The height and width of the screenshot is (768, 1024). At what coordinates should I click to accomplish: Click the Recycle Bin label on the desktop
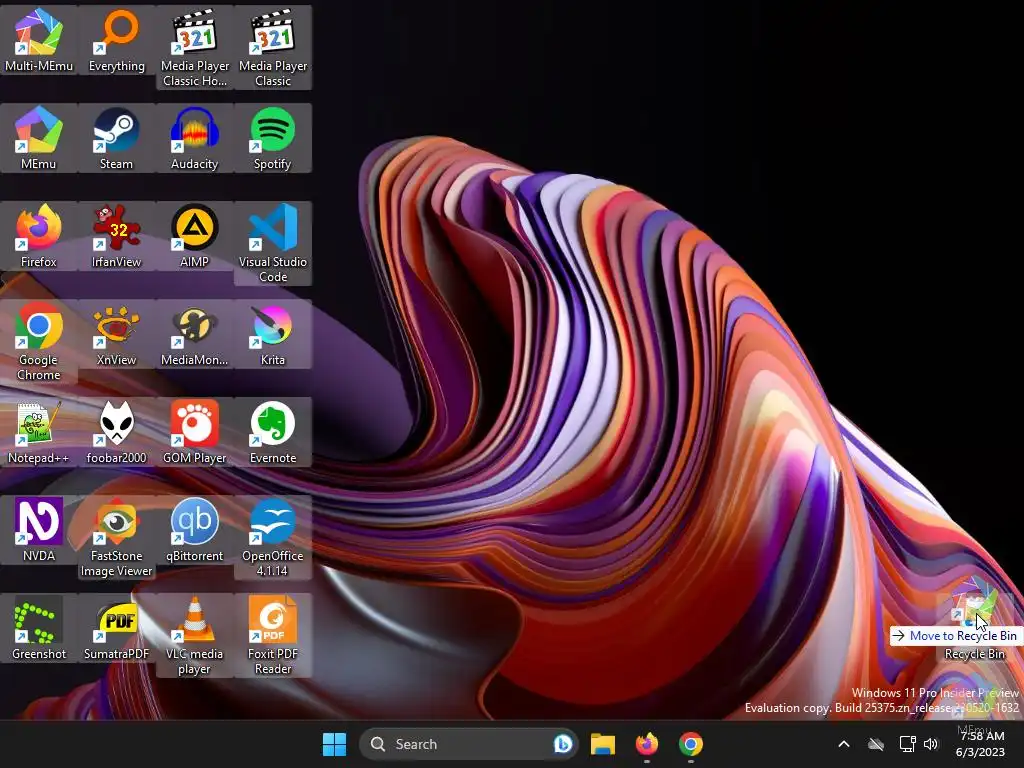pyautogui.click(x=974, y=654)
